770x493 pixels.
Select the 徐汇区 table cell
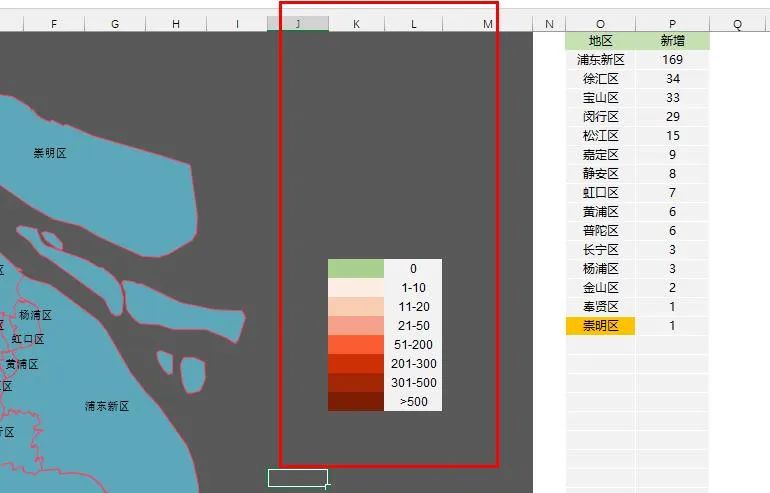[600, 79]
